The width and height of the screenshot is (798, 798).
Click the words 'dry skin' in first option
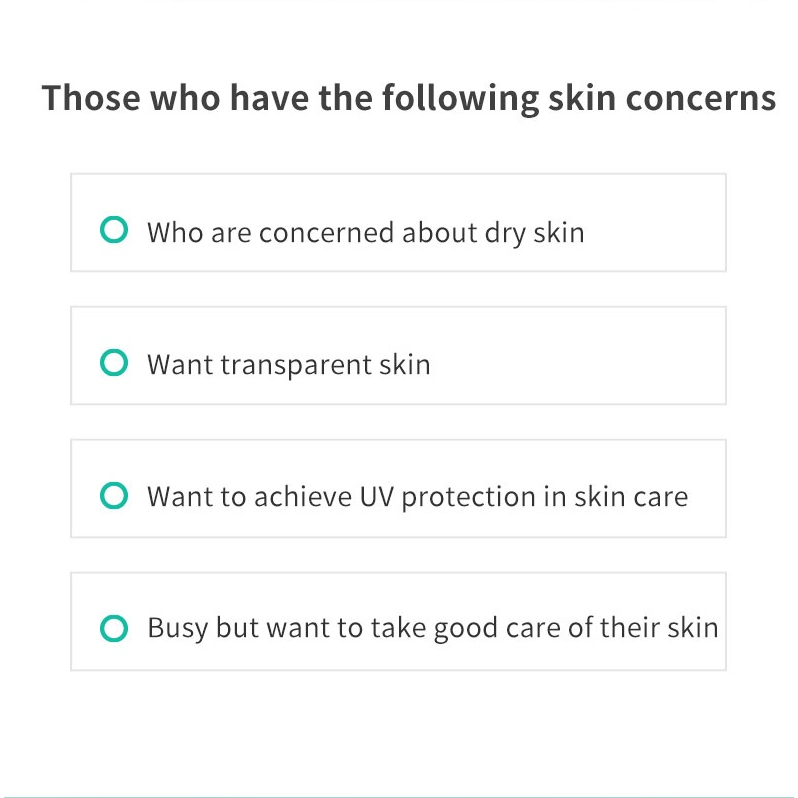click(x=534, y=233)
